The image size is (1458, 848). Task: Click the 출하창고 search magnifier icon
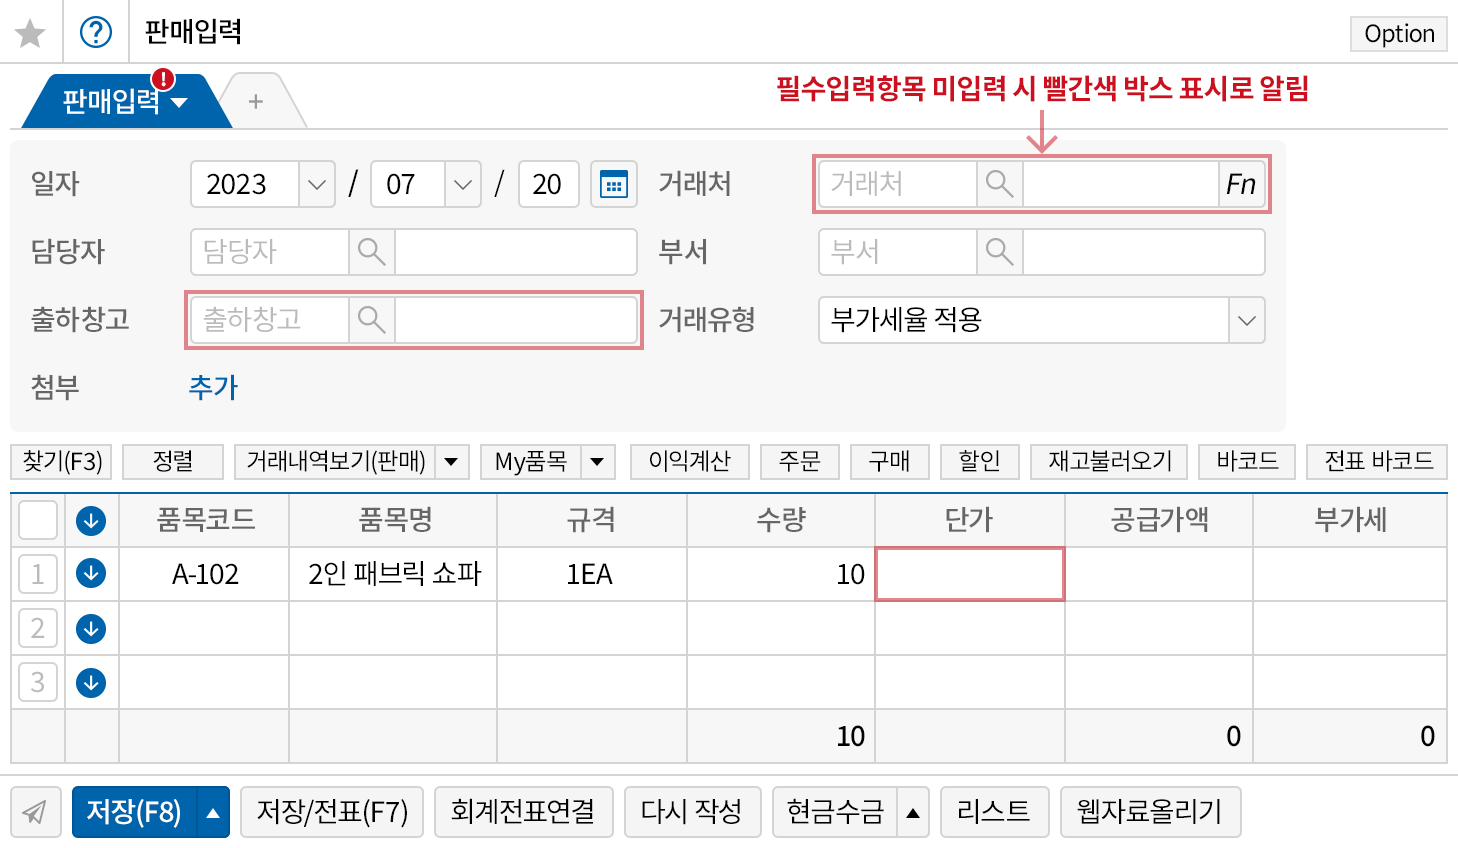pyautogui.click(x=371, y=320)
